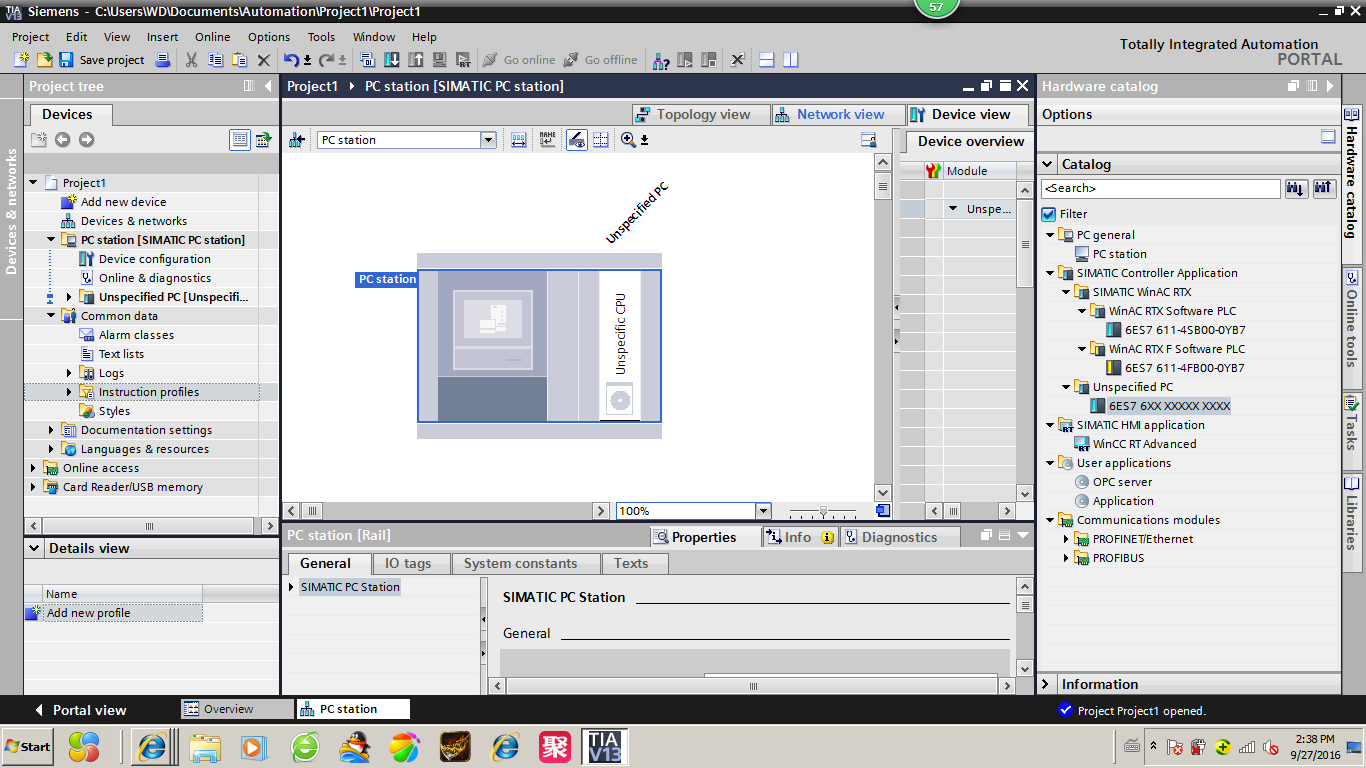Open the IO tags tab
The width and height of the screenshot is (1366, 768).
point(409,564)
